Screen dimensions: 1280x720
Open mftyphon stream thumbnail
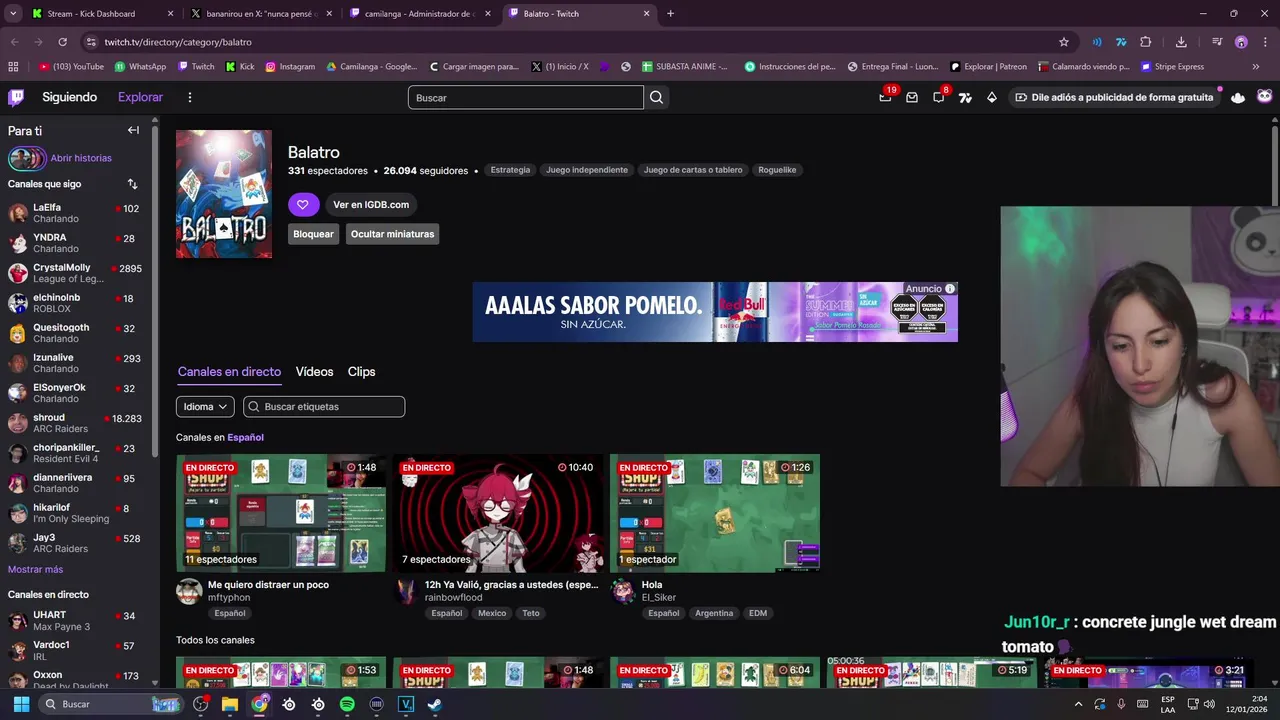pos(281,513)
